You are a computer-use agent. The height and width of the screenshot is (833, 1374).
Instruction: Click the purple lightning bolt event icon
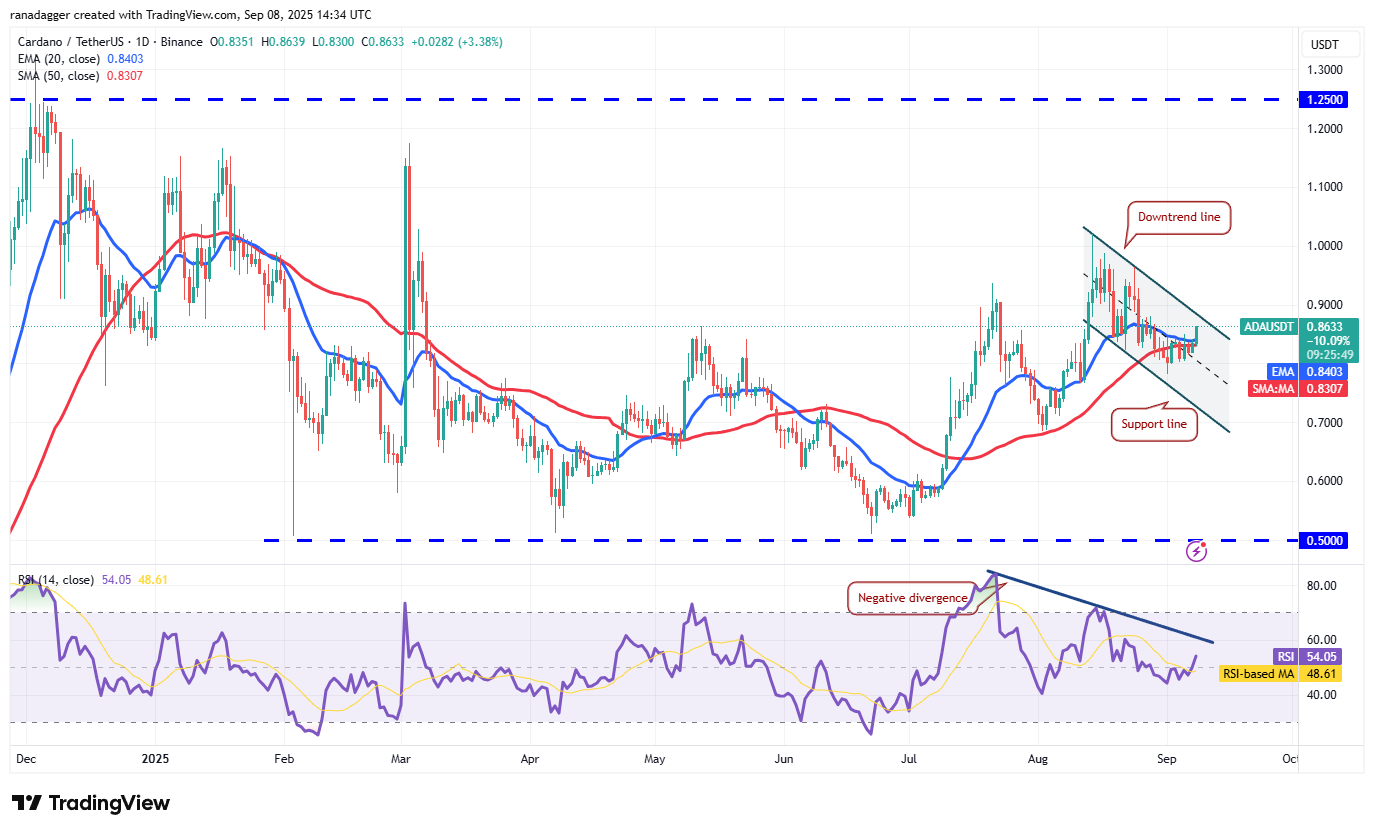point(1196,550)
